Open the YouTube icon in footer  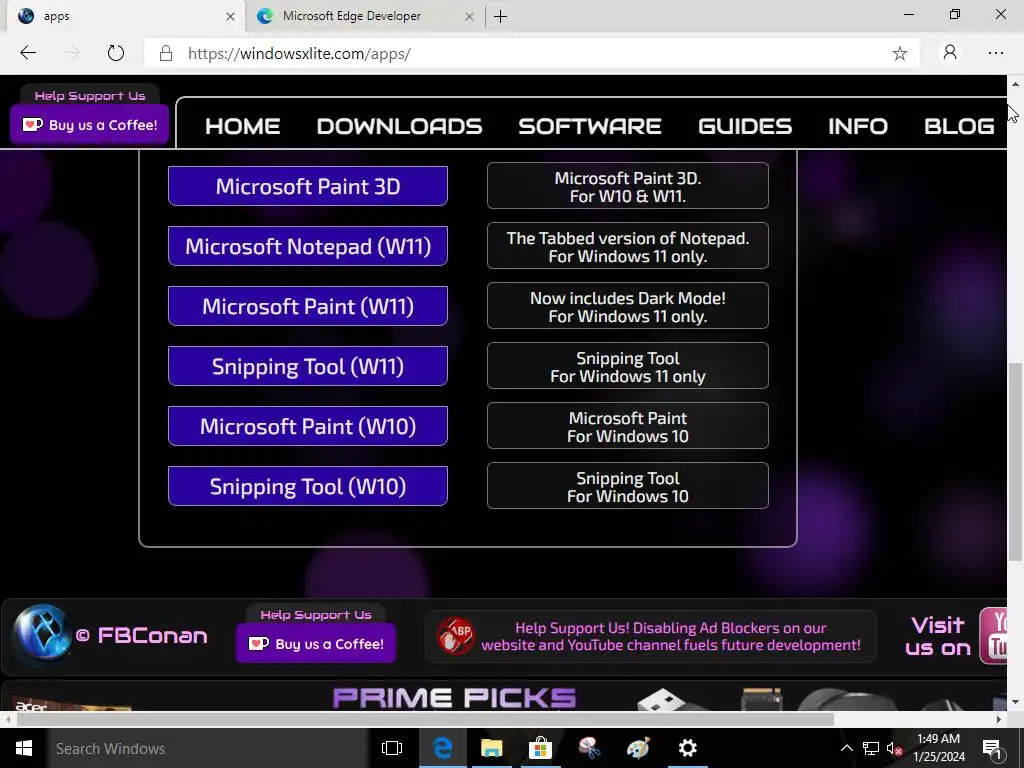[993, 635]
